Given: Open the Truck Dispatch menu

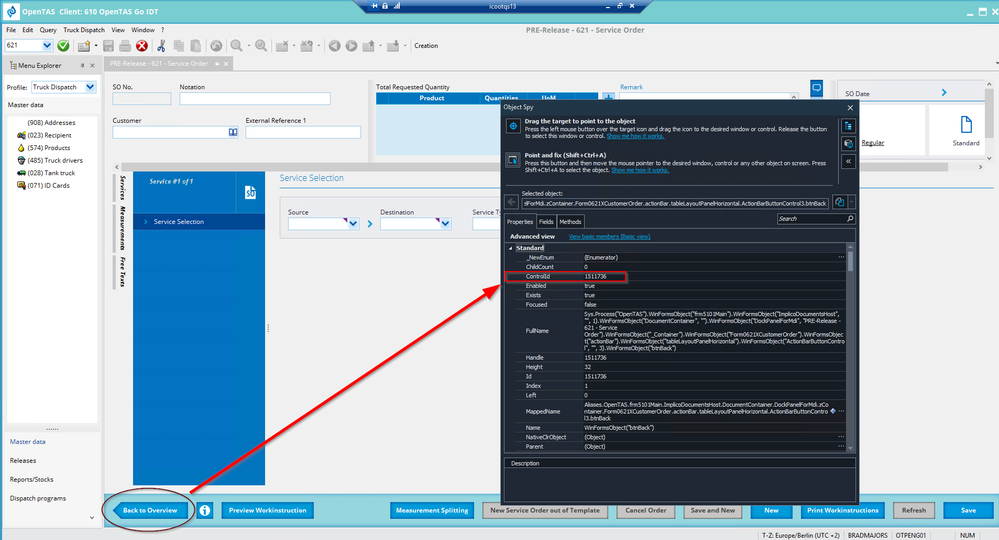Looking at the screenshot, I should tap(85, 30).
